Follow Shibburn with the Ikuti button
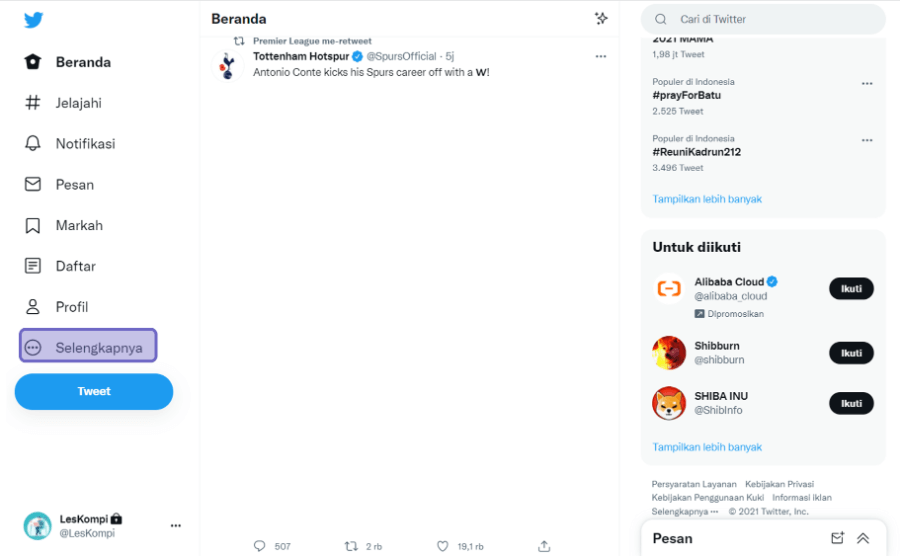The height and width of the screenshot is (556, 900). [851, 353]
